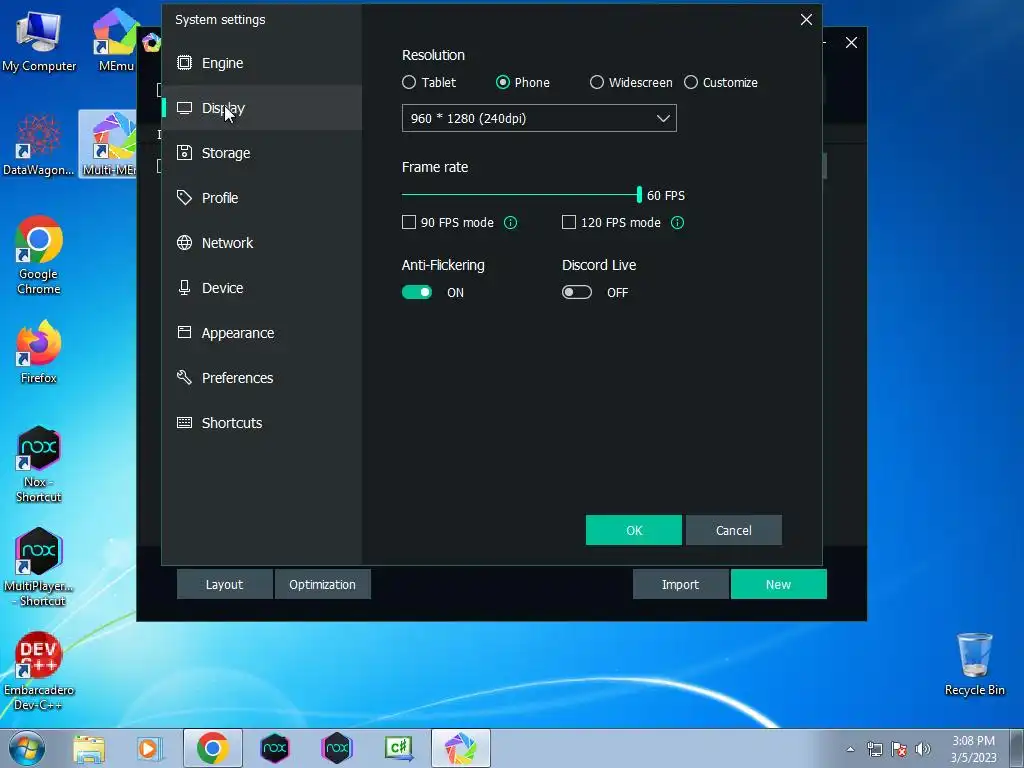Viewport: 1024px width, 768px height.
Task: Click the 60 FPS value label
Action: 665,195
